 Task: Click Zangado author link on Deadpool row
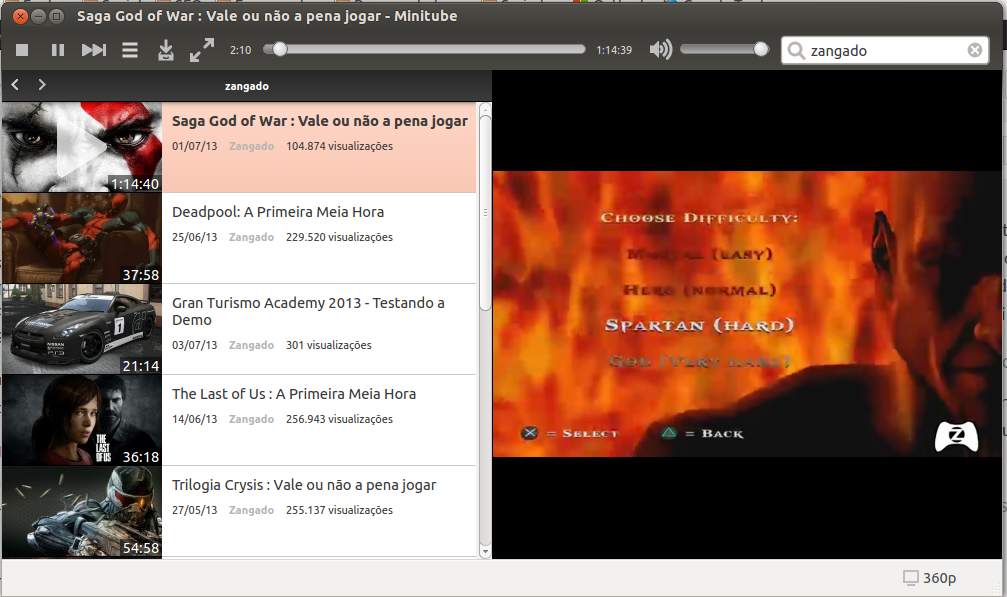coord(252,238)
